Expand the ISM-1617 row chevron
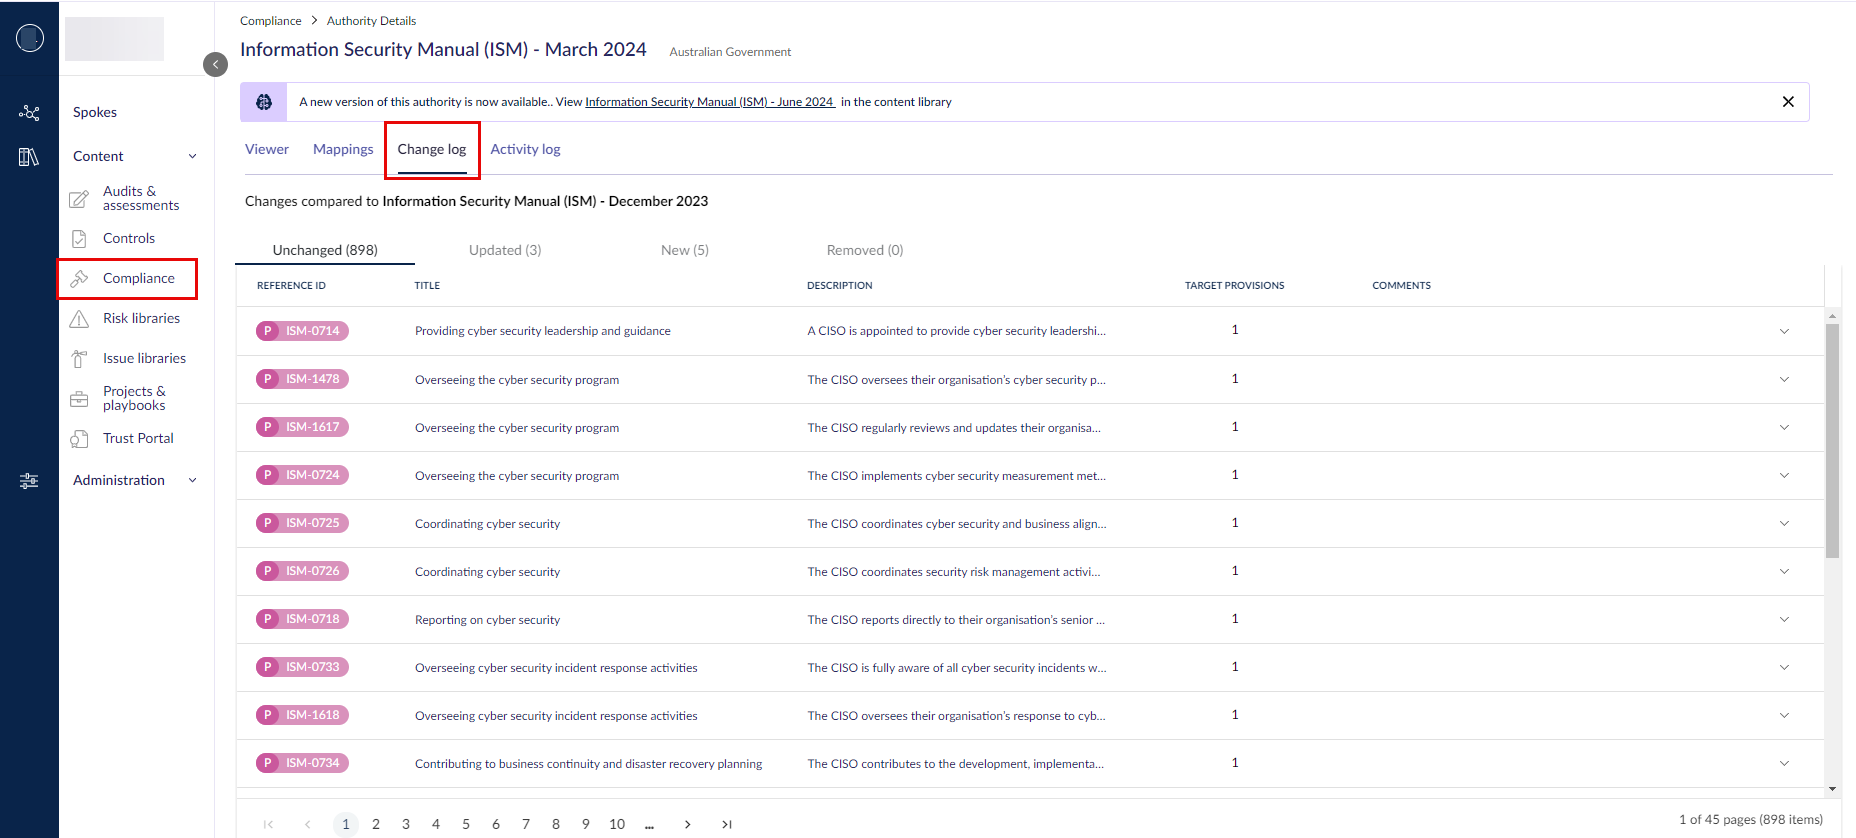Viewport: 1856px width, 838px height. 1784,427
